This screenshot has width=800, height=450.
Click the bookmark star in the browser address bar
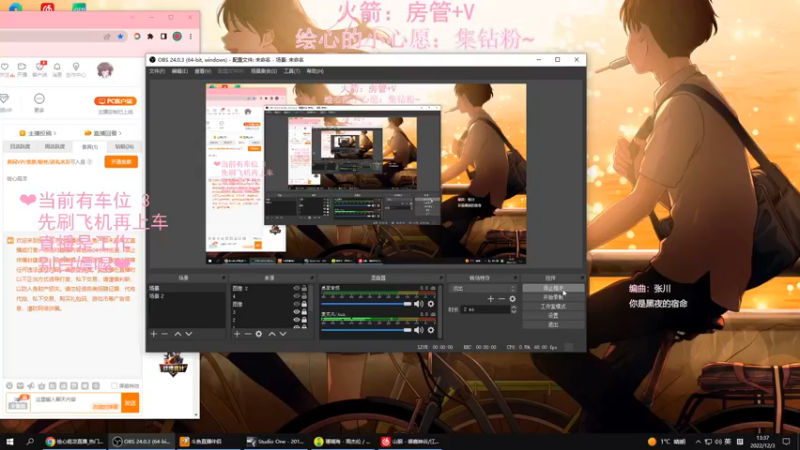(120, 36)
